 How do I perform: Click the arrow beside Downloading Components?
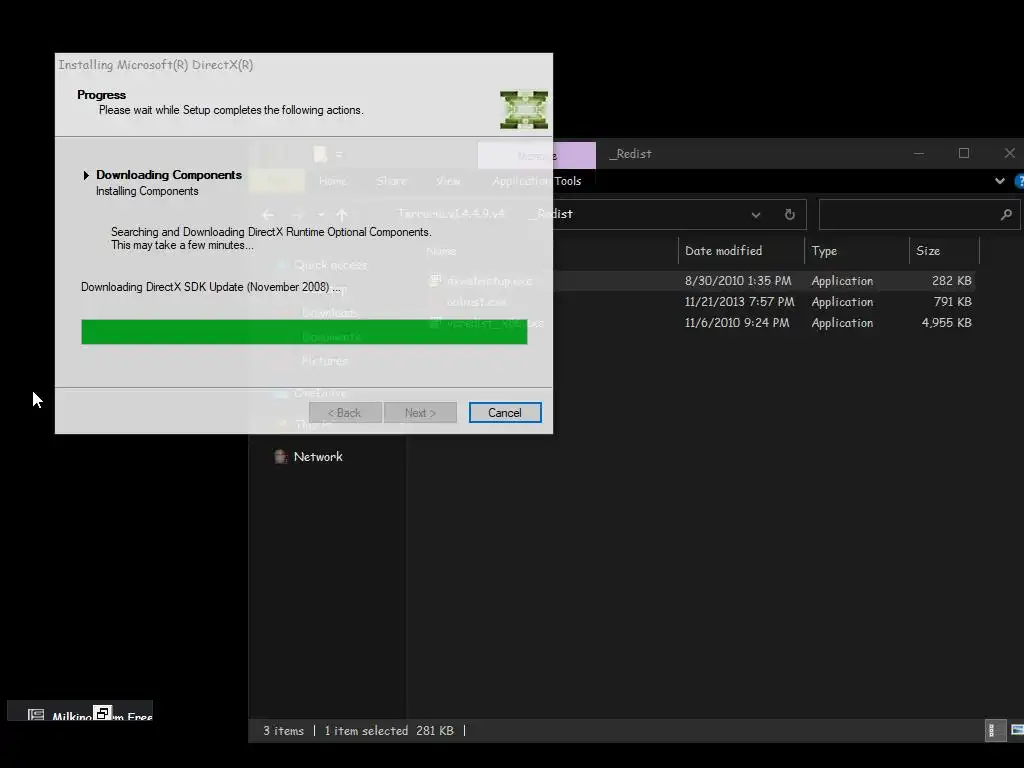pyautogui.click(x=86, y=175)
